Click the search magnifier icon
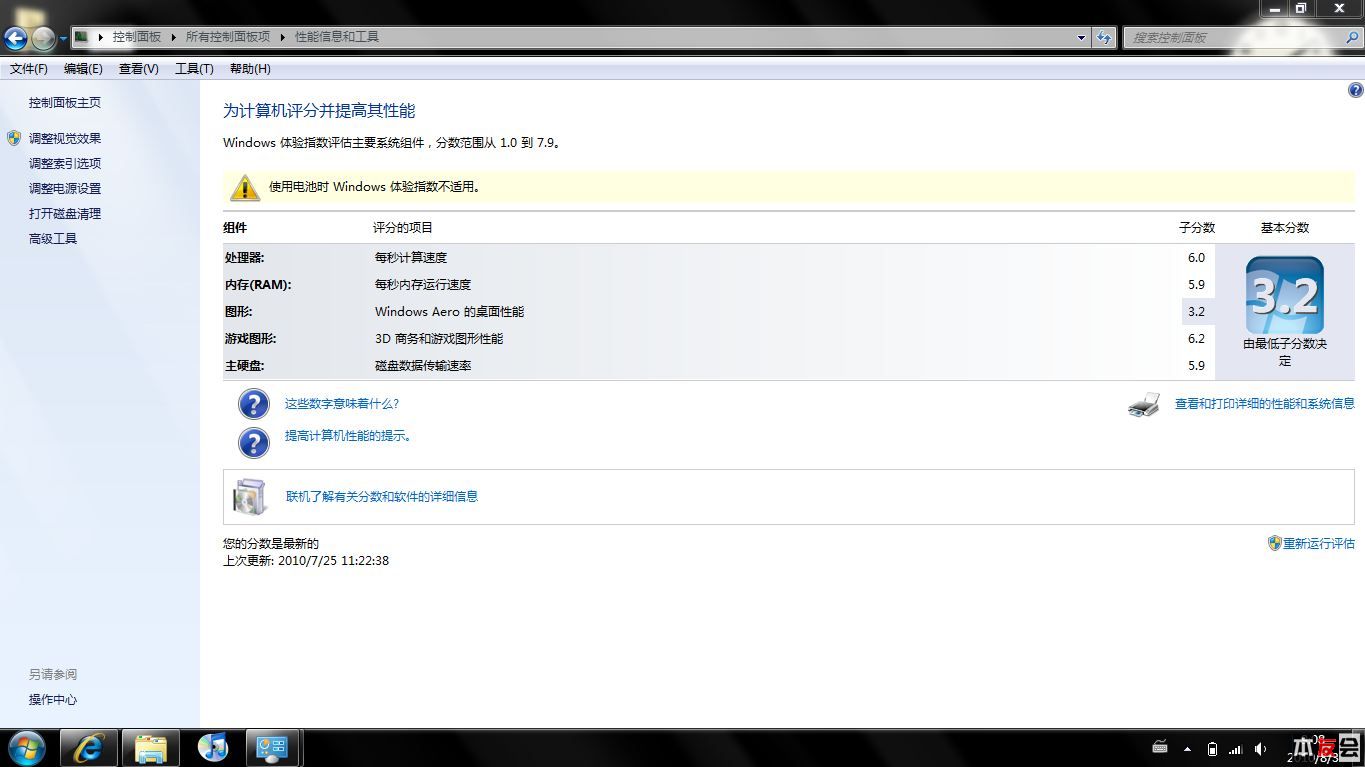This screenshot has width=1365, height=767. [1353, 37]
